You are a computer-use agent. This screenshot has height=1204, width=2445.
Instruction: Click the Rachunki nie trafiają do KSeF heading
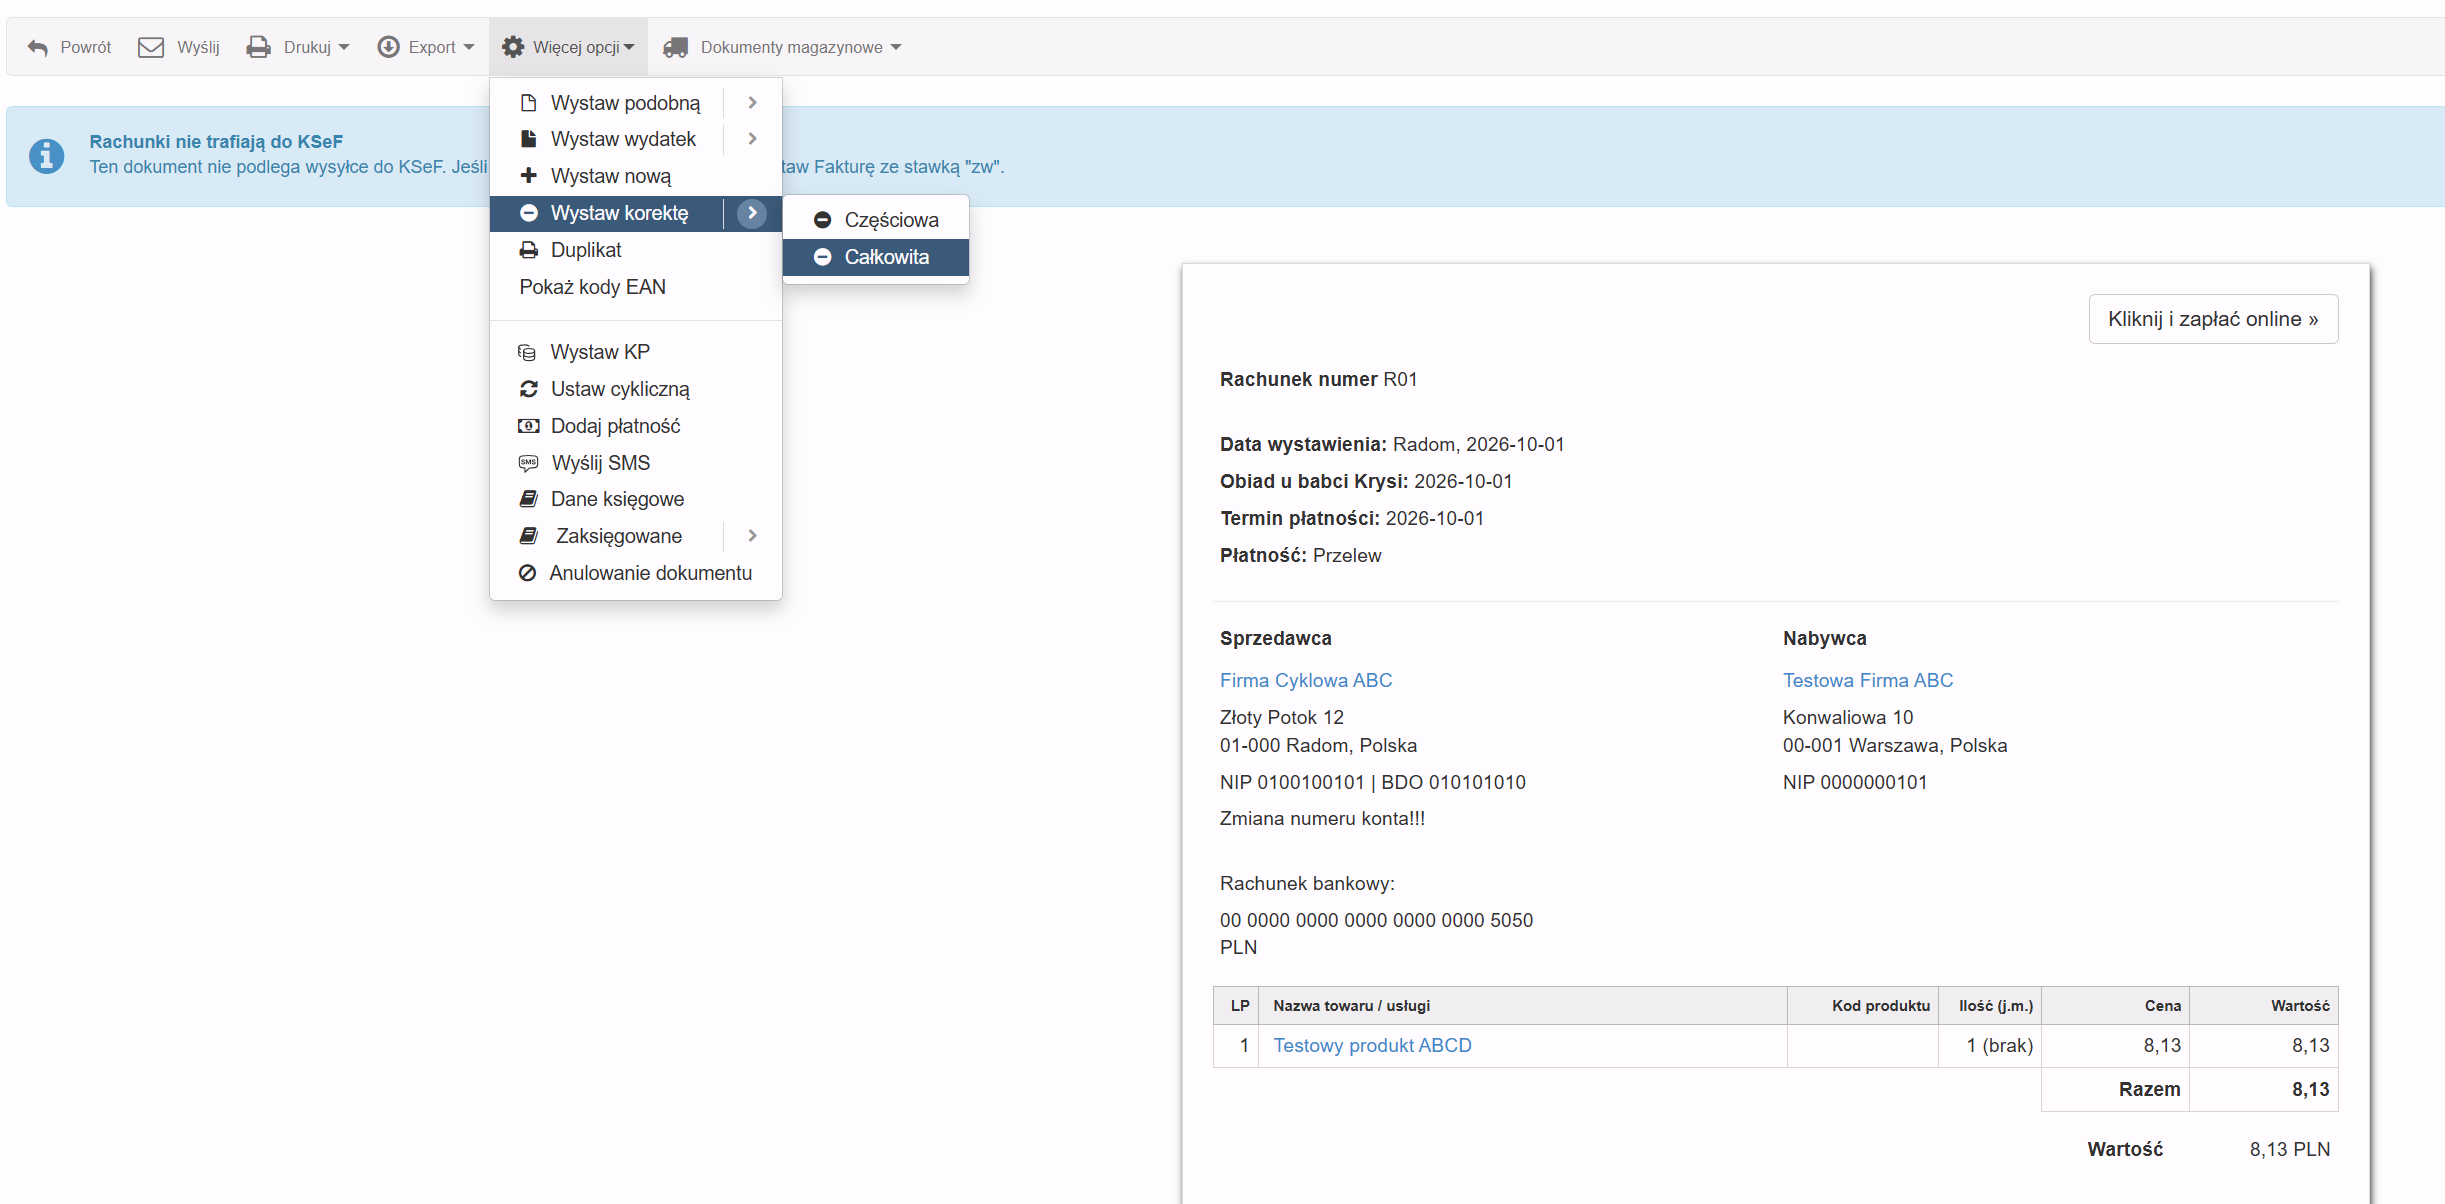coord(216,142)
